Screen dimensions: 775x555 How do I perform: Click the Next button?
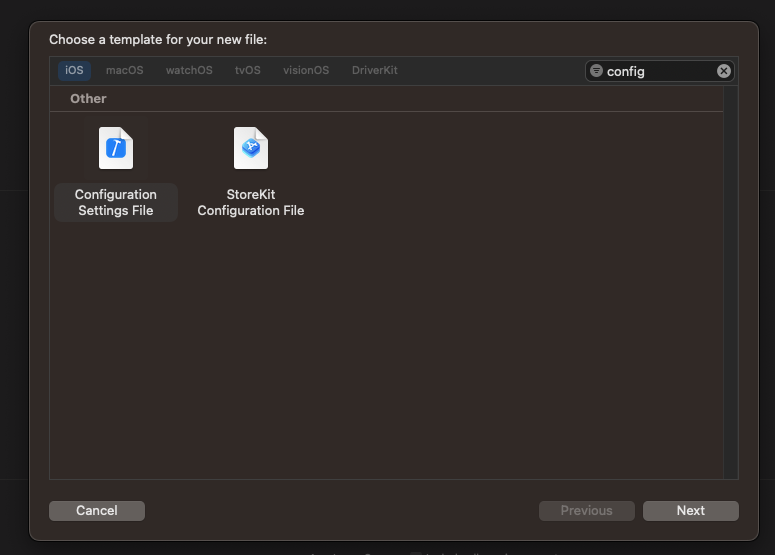(x=690, y=511)
